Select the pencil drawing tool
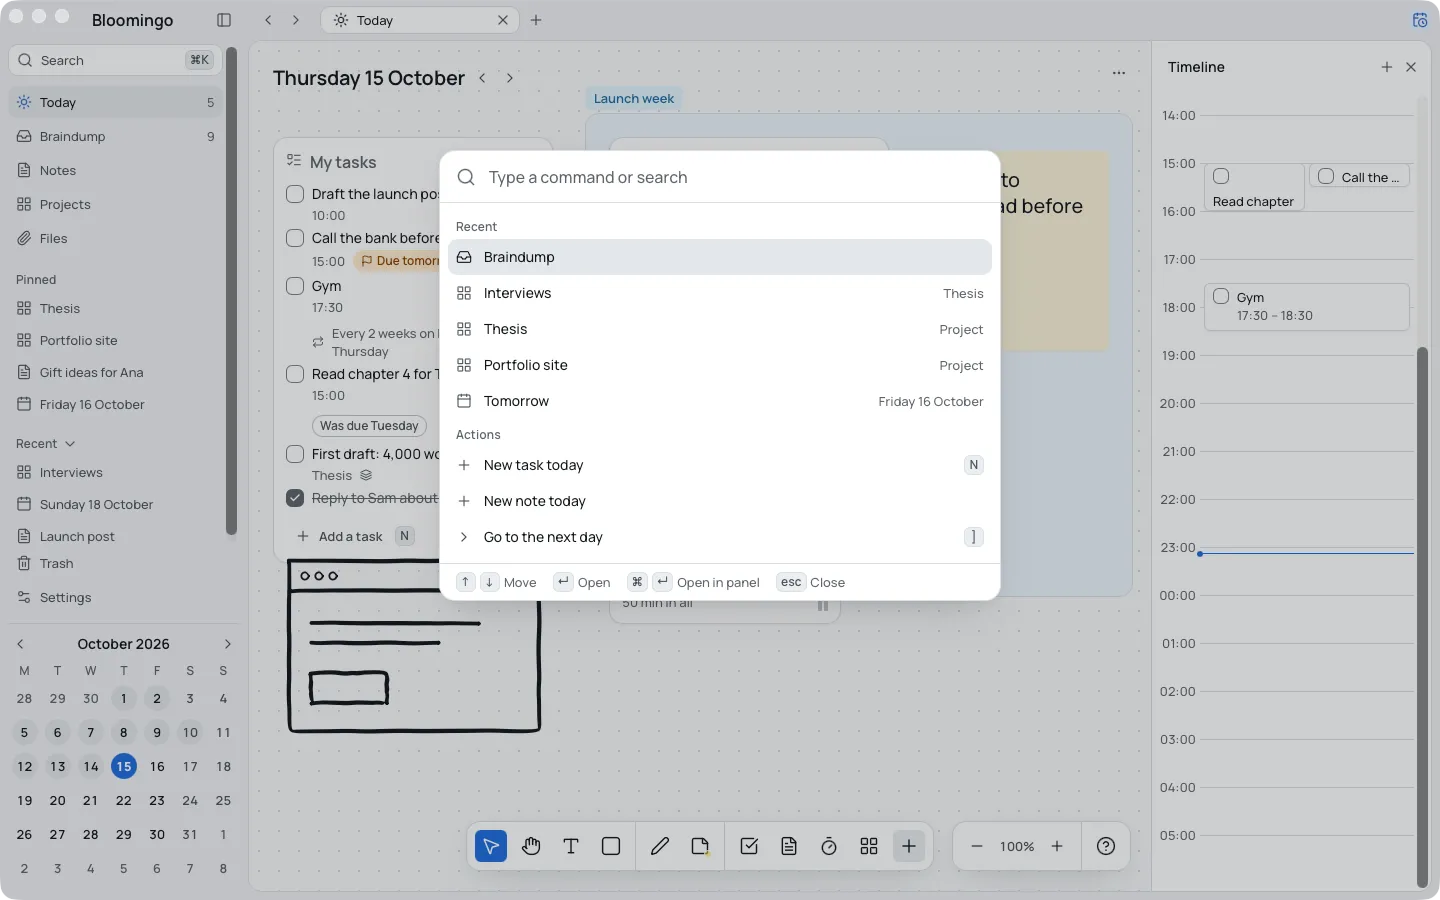The image size is (1440, 900). 660,846
